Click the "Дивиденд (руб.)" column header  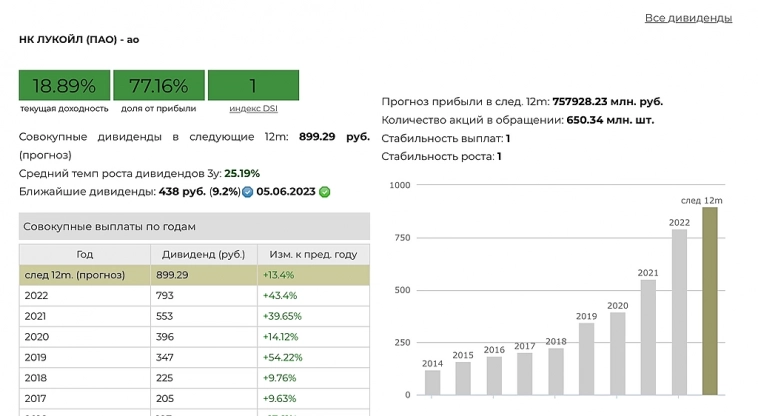(x=204, y=254)
